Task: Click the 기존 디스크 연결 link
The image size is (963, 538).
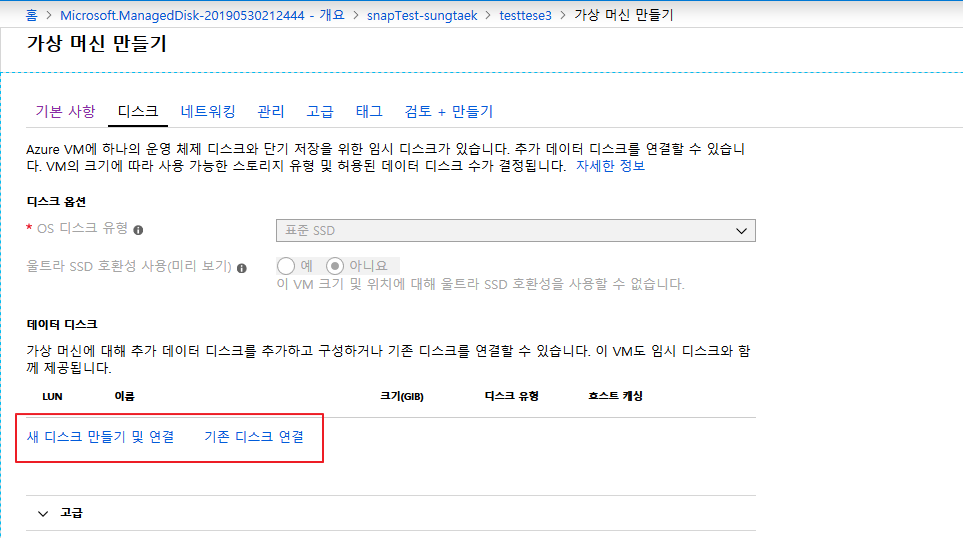Action: 254,437
